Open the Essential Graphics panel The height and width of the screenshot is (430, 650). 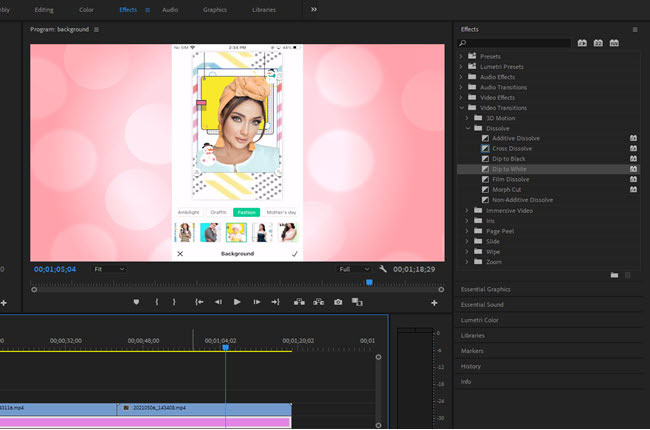[x=485, y=289]
